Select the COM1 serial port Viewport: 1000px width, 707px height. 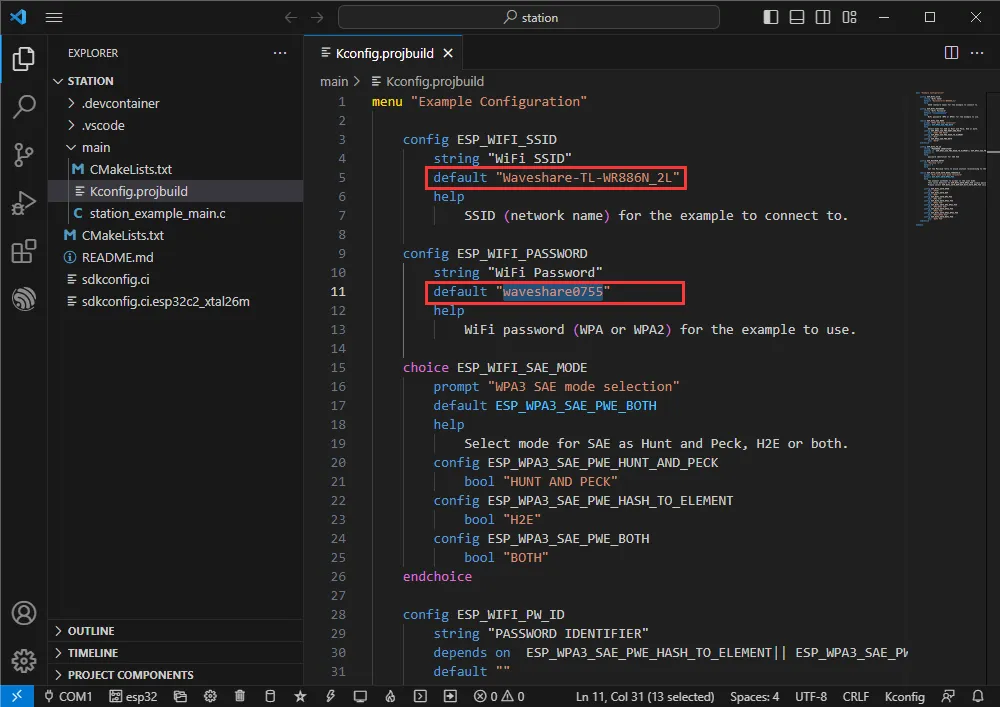70,696
